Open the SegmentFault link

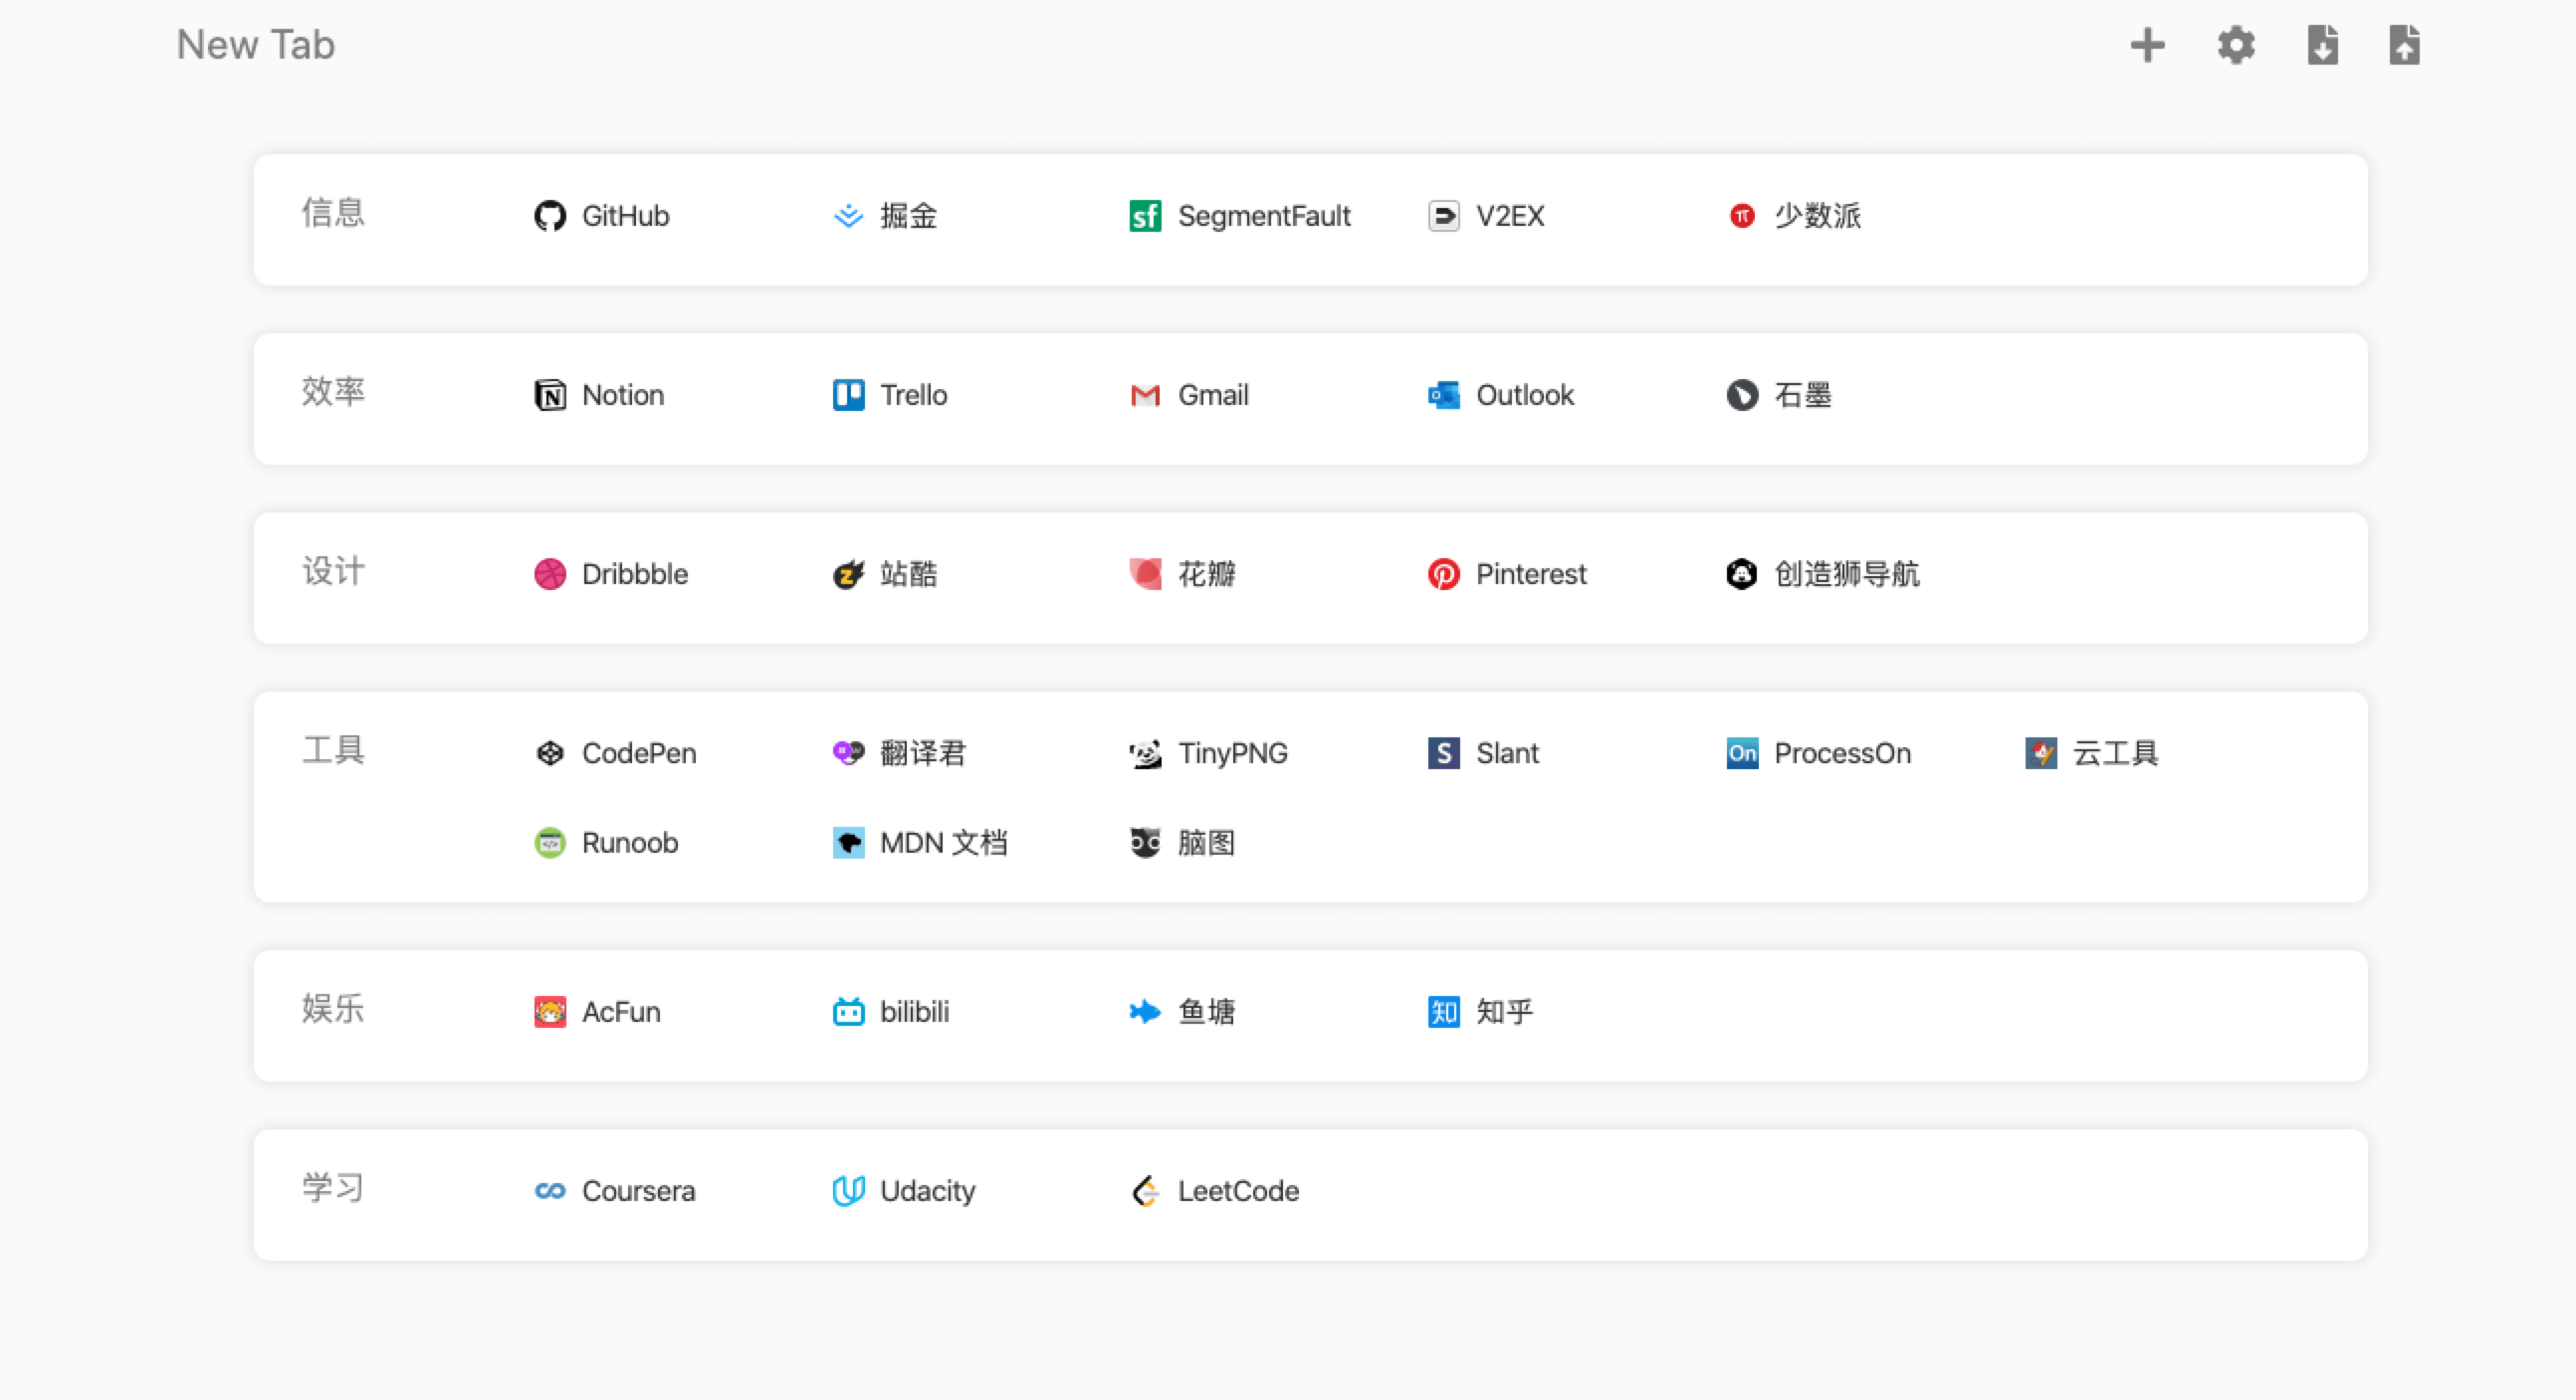point(1263,216)
